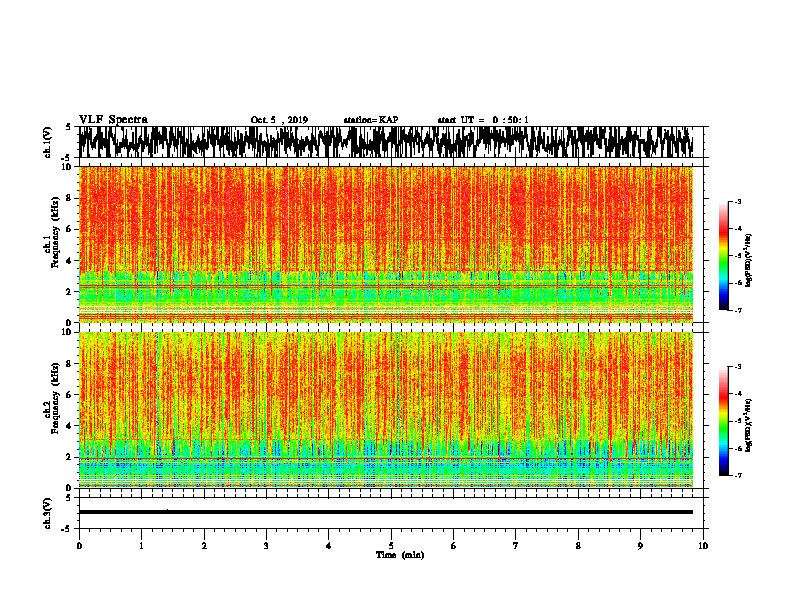Click the ch.2 log(PSD) color bar
This screenshot has height=612, width=792.
click(724, 421)
